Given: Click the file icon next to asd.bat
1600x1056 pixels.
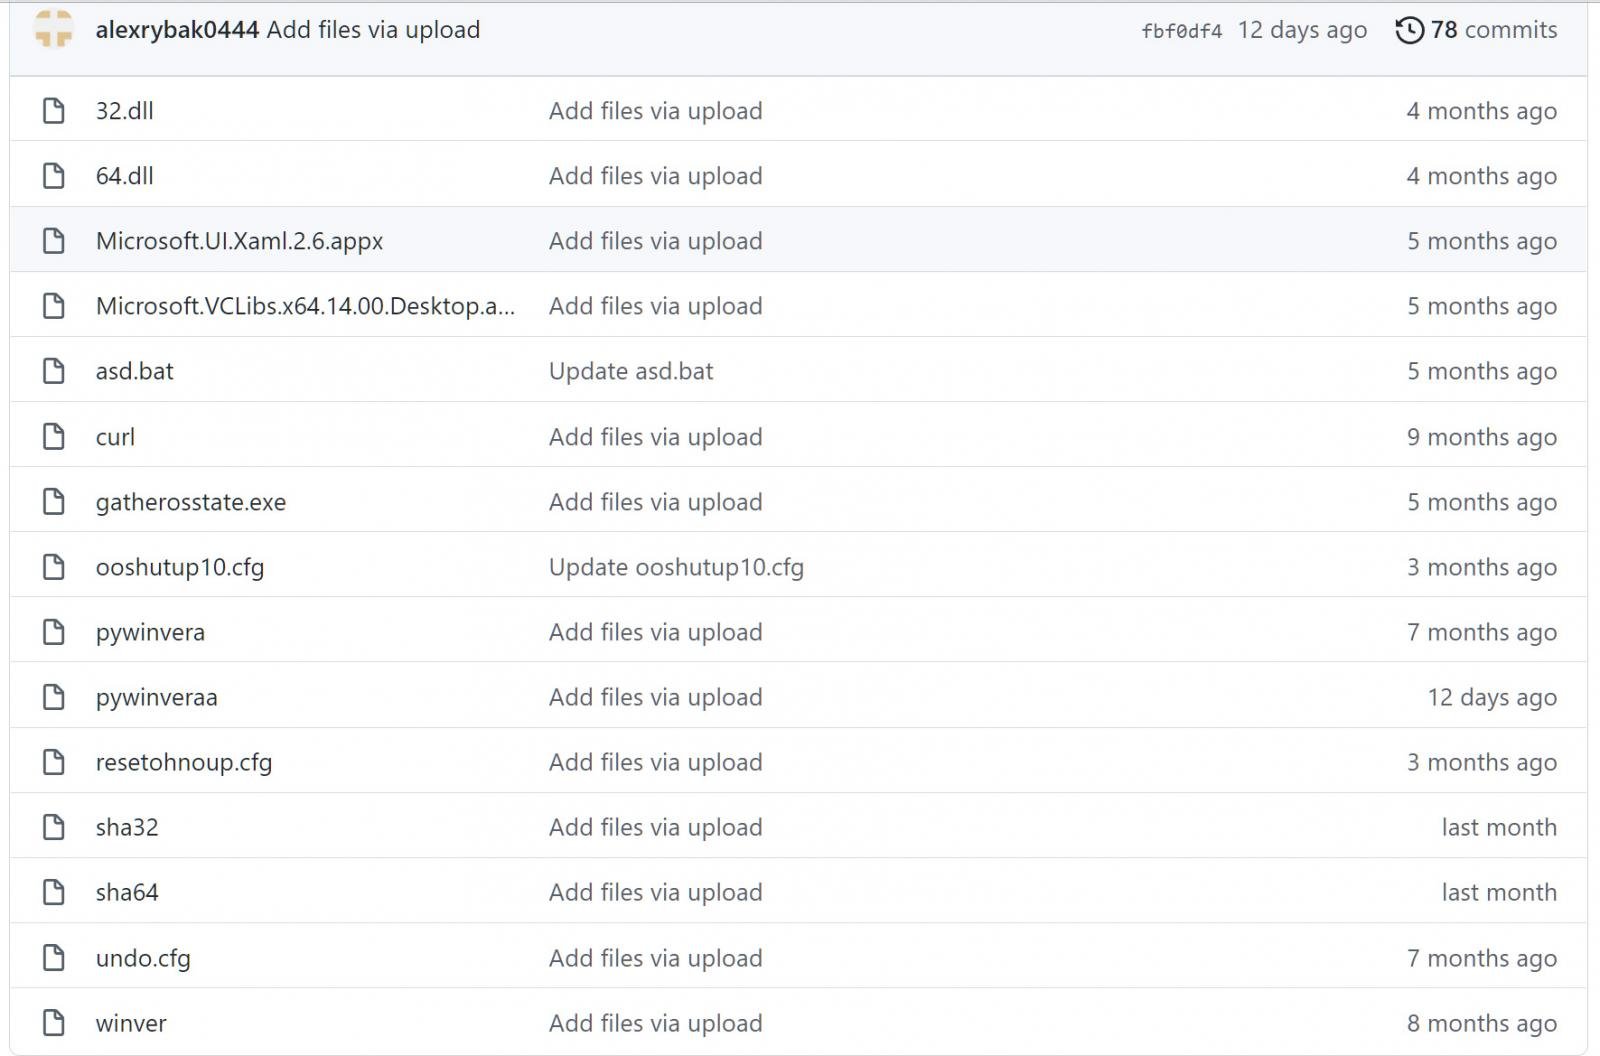Looking at the screenshot, I should 54,371.
